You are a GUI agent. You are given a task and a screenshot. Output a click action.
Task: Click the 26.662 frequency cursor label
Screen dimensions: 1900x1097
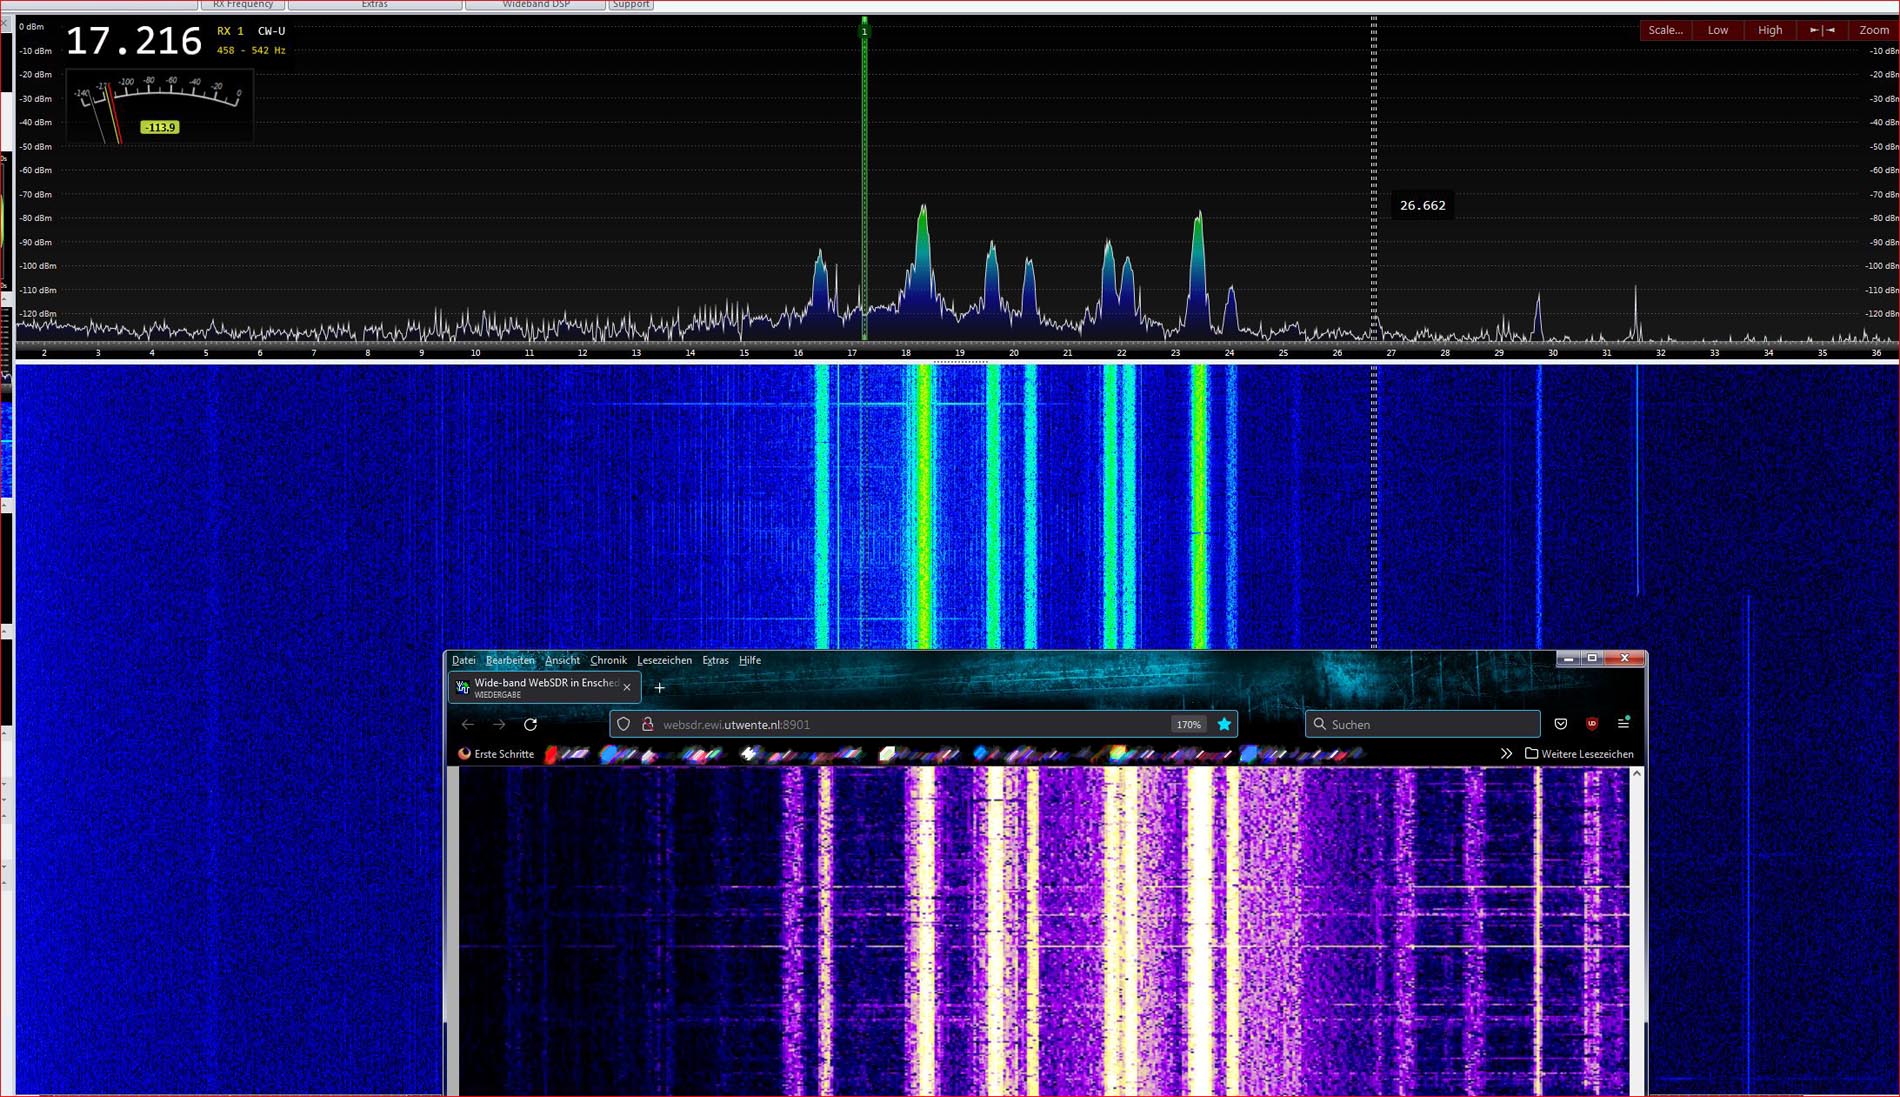(1422, 206)
